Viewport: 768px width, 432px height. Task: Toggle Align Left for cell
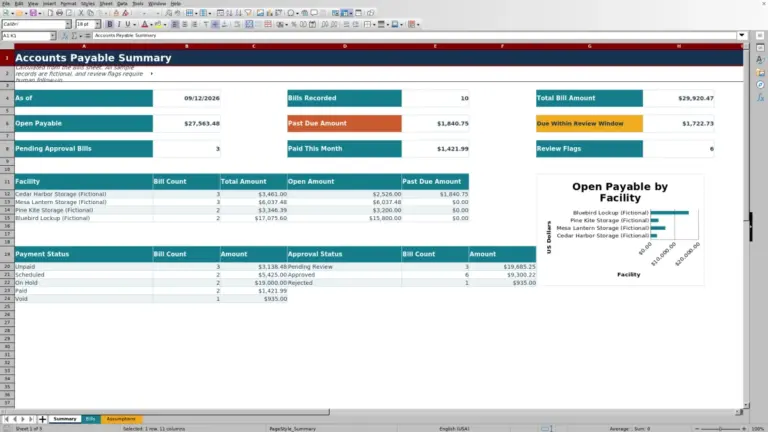point(175,24)
